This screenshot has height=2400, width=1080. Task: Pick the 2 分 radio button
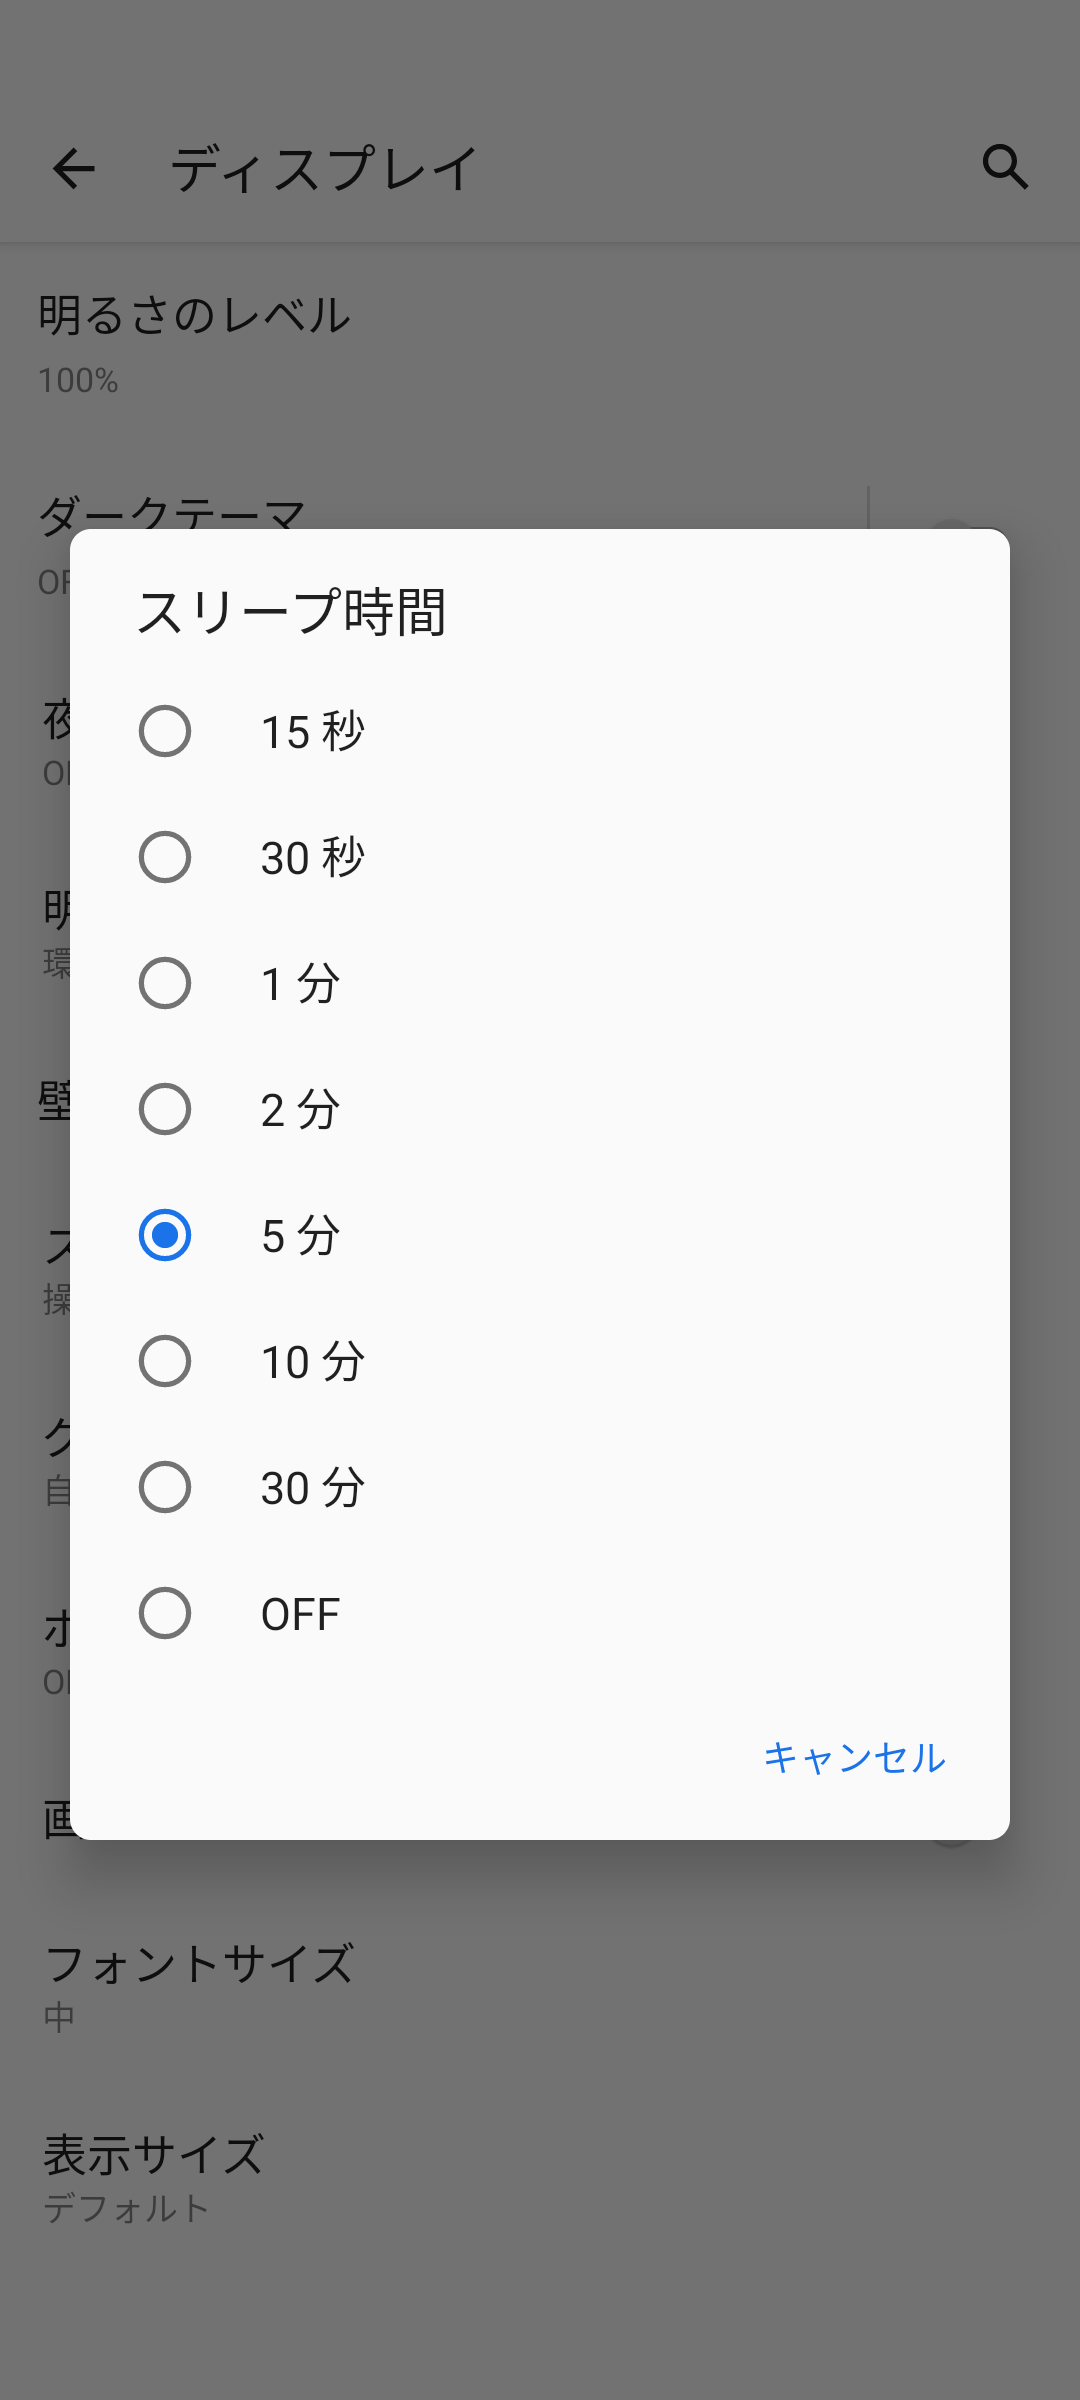click(165, 1109)
